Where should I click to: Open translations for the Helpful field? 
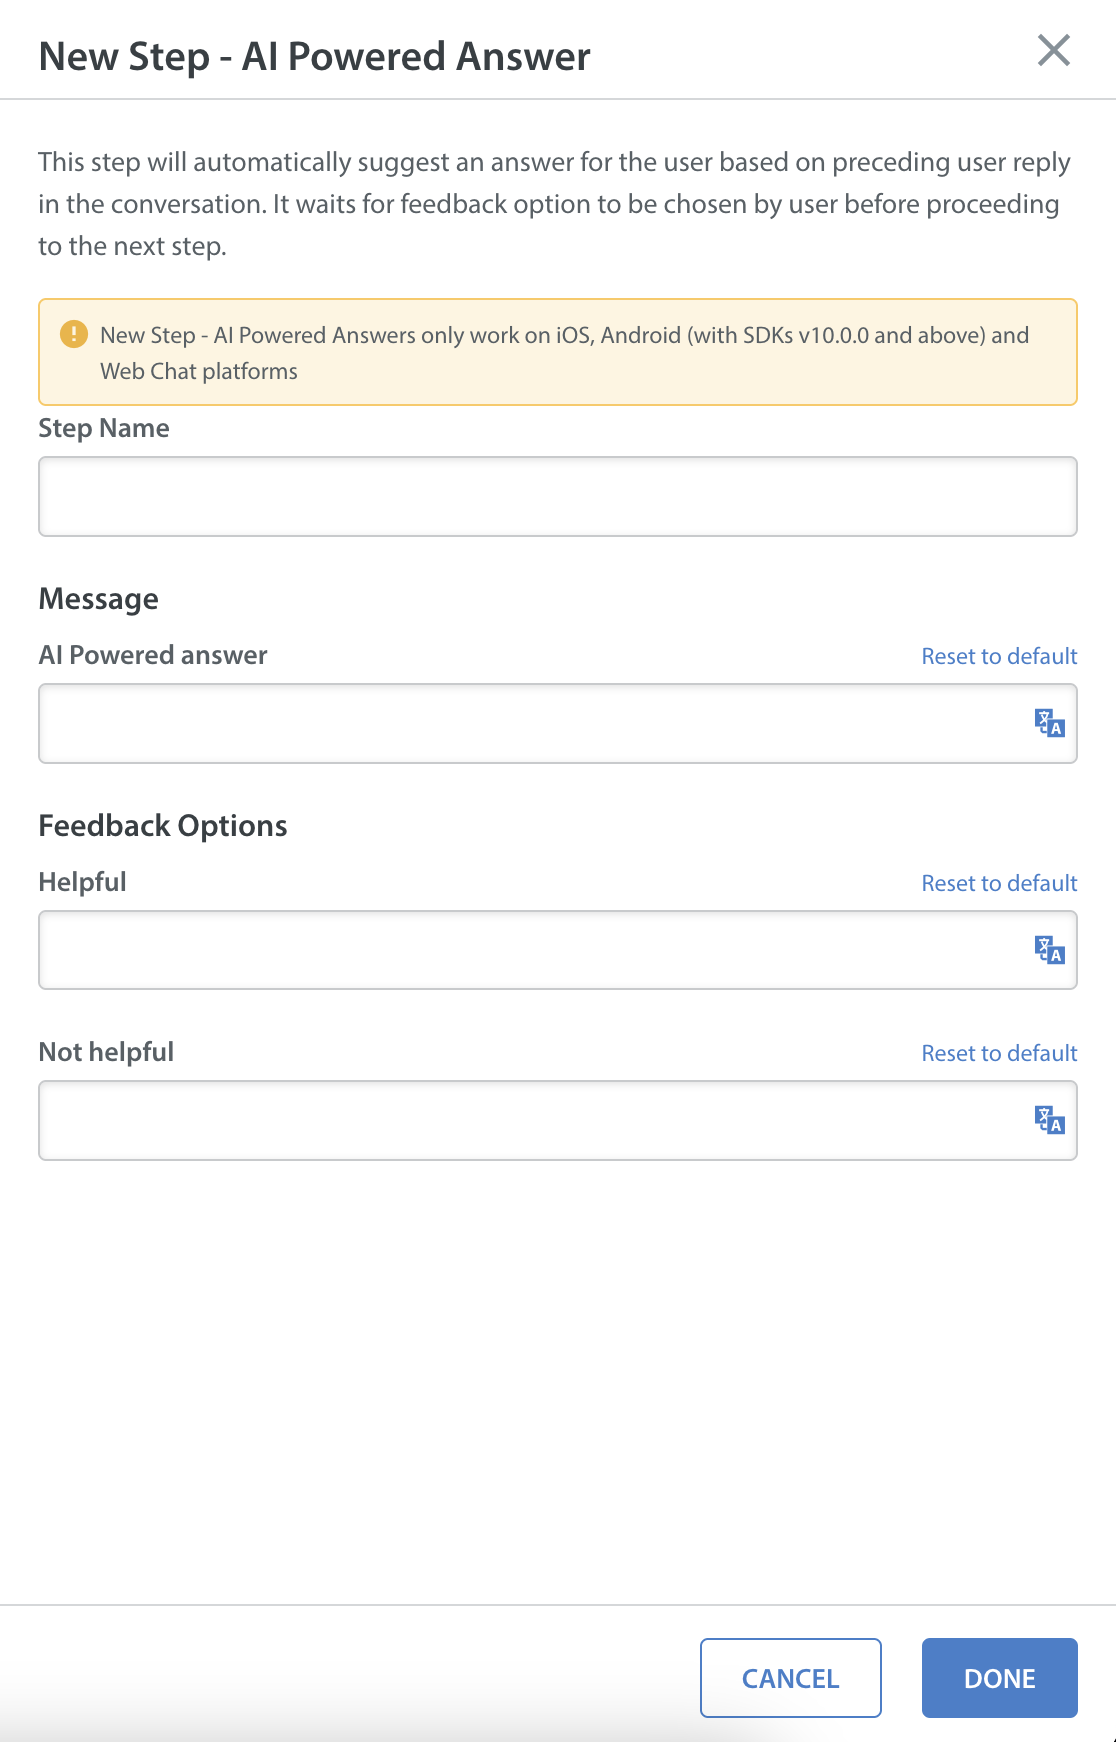pyautogui.click(x=1049, y=950)
